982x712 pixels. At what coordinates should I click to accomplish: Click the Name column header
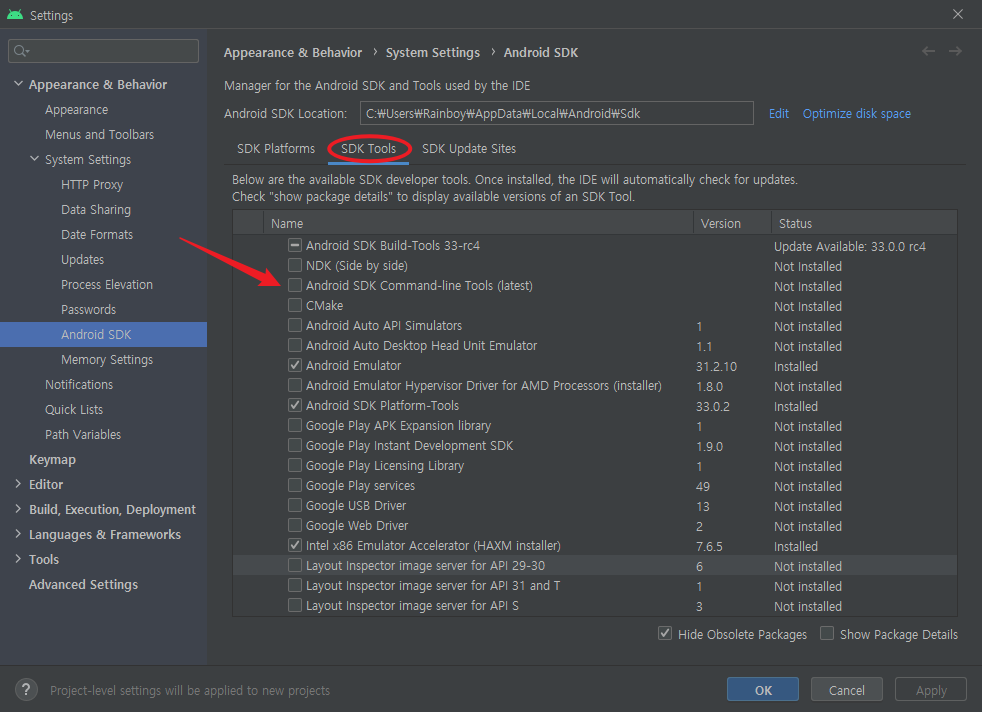(x=478, y=223)
